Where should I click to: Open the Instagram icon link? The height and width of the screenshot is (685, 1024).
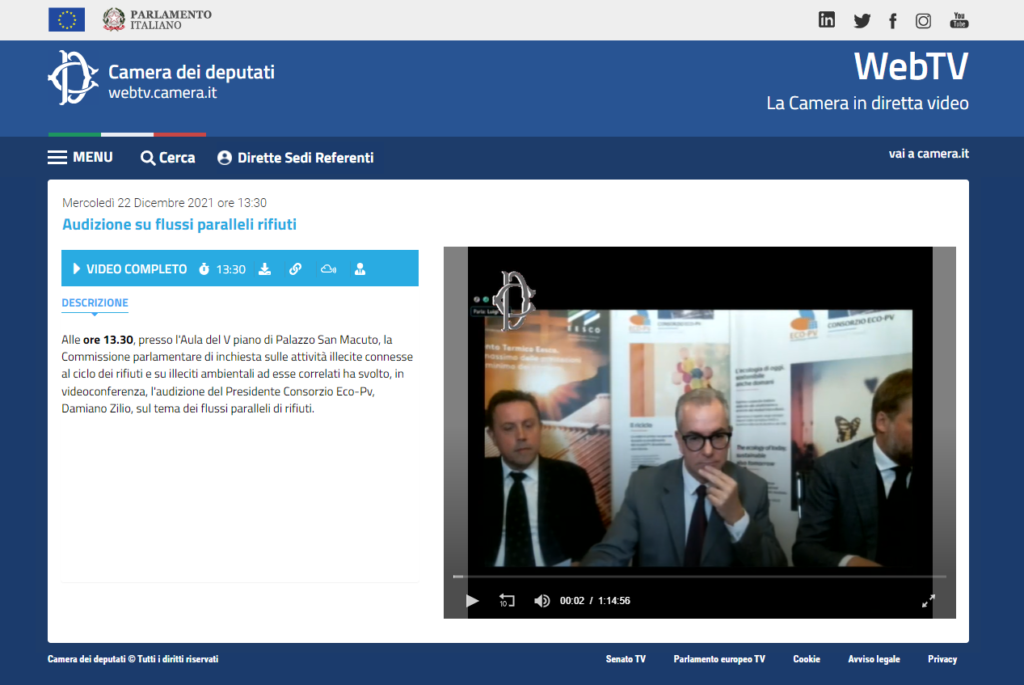coord(924,20)
